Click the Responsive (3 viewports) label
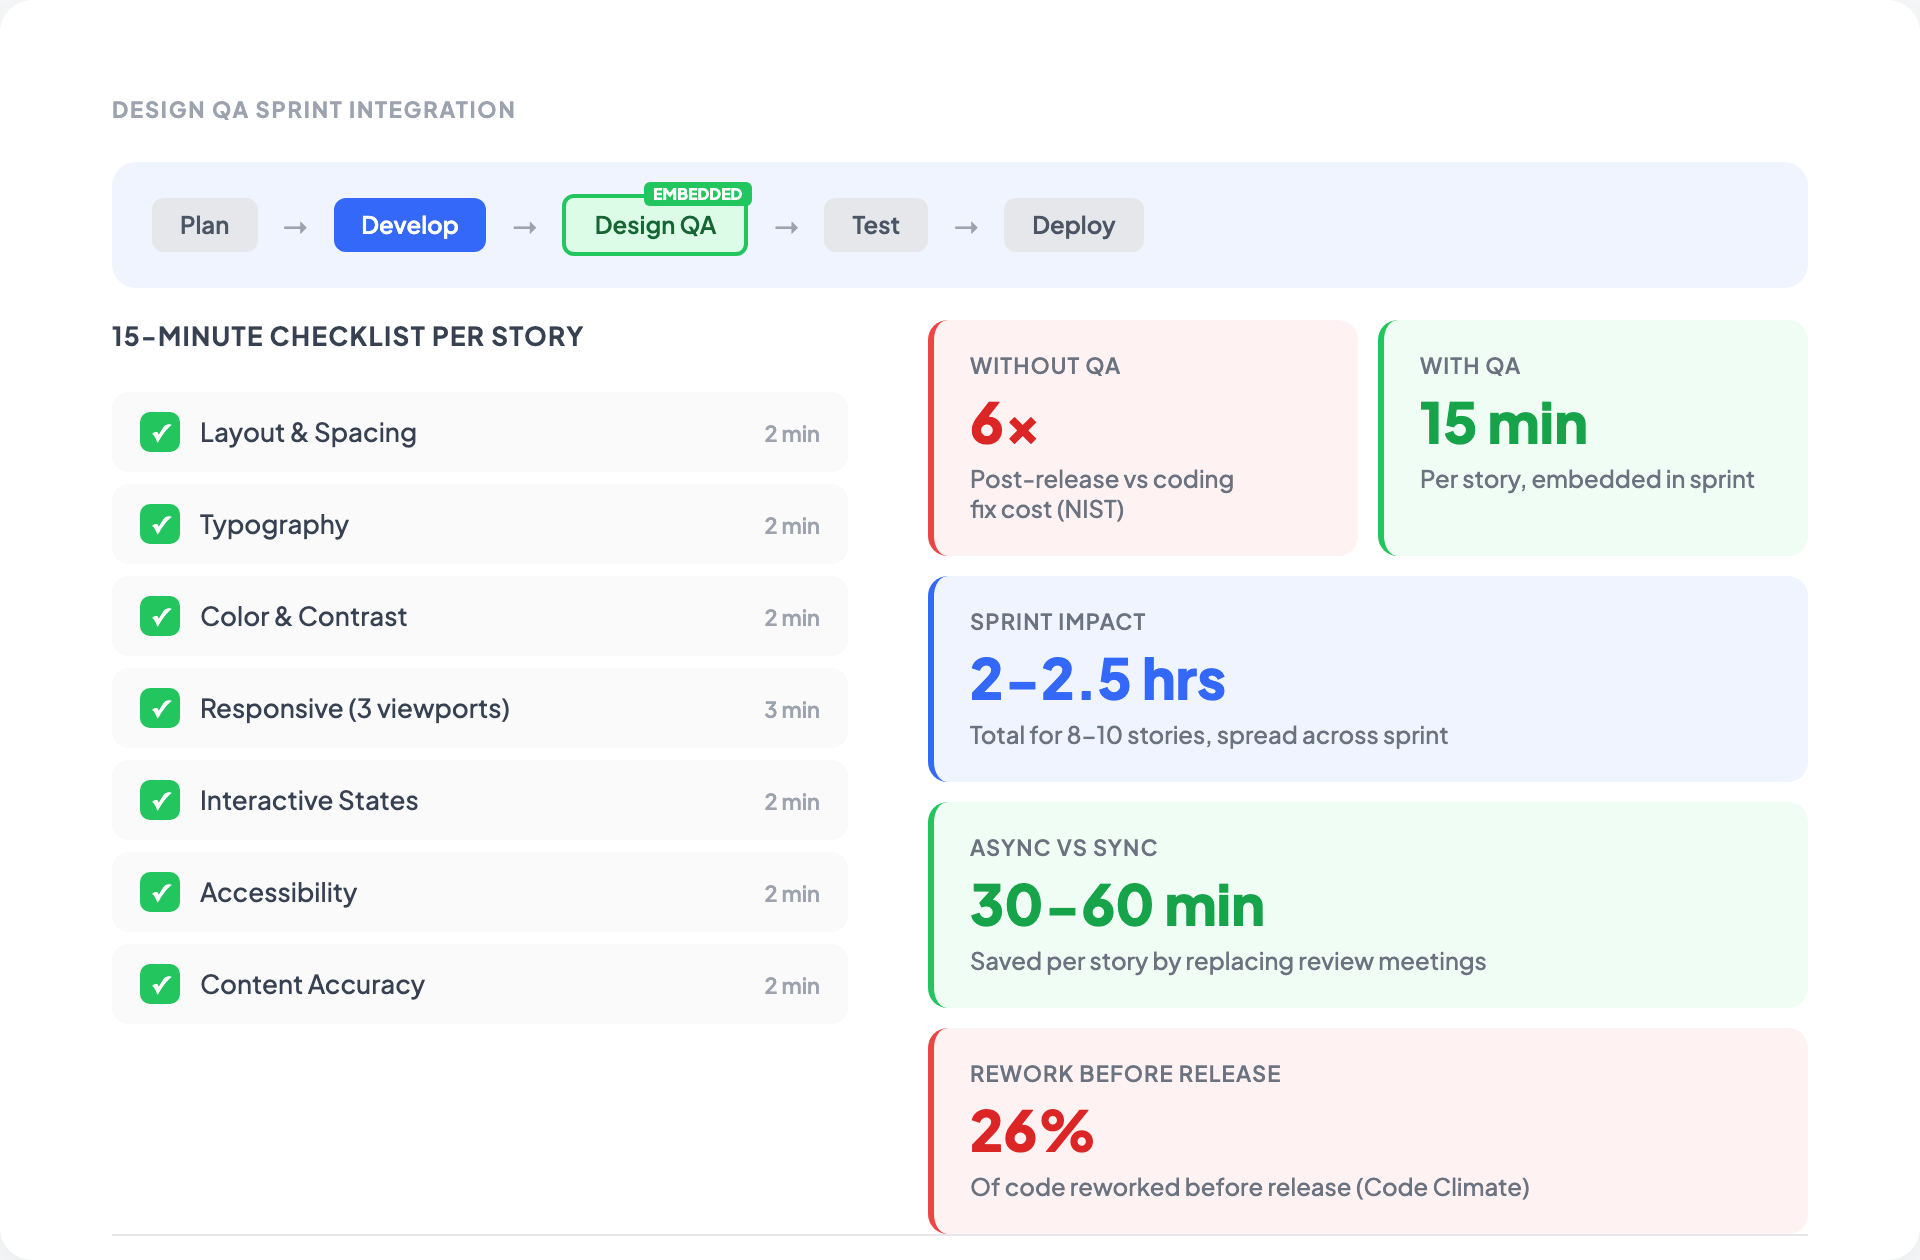Viewport: 1920px width, 1260px height. (355, 709)
